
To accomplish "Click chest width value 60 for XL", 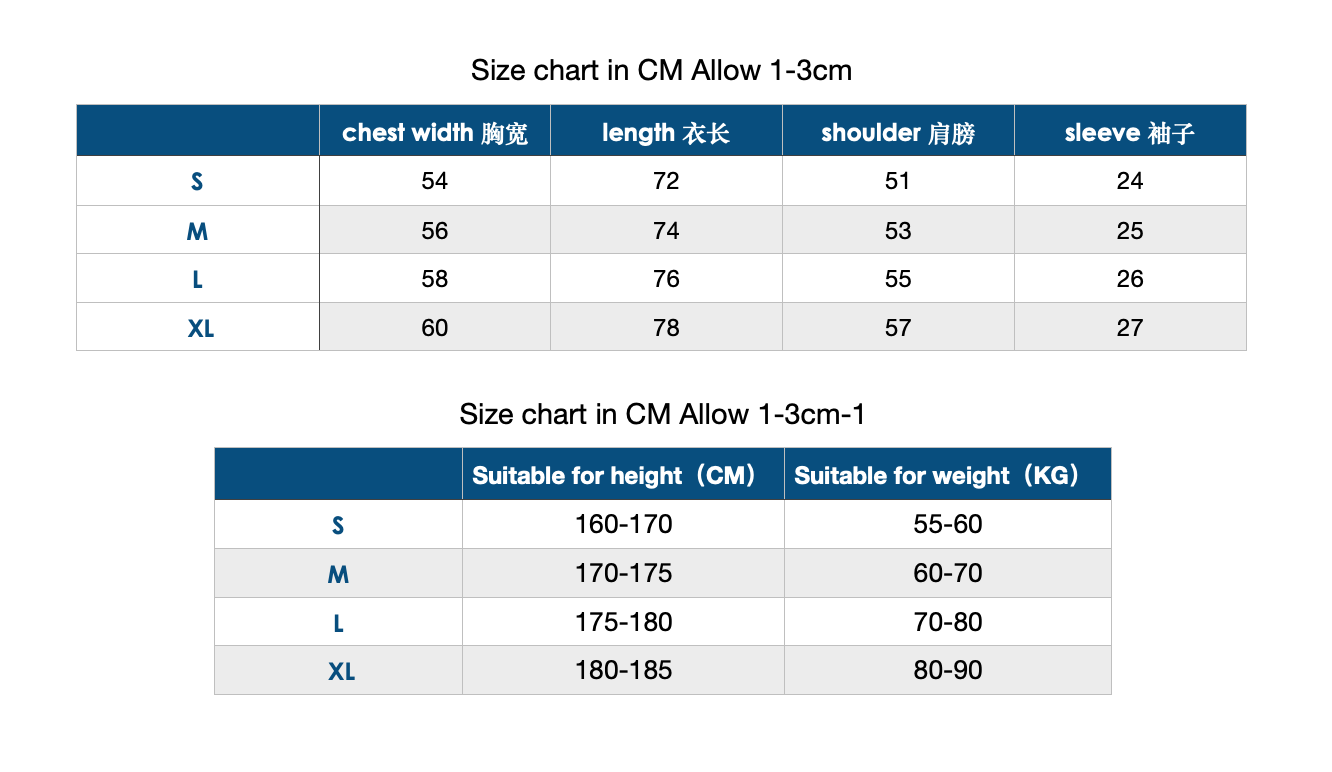I will 435,327.
